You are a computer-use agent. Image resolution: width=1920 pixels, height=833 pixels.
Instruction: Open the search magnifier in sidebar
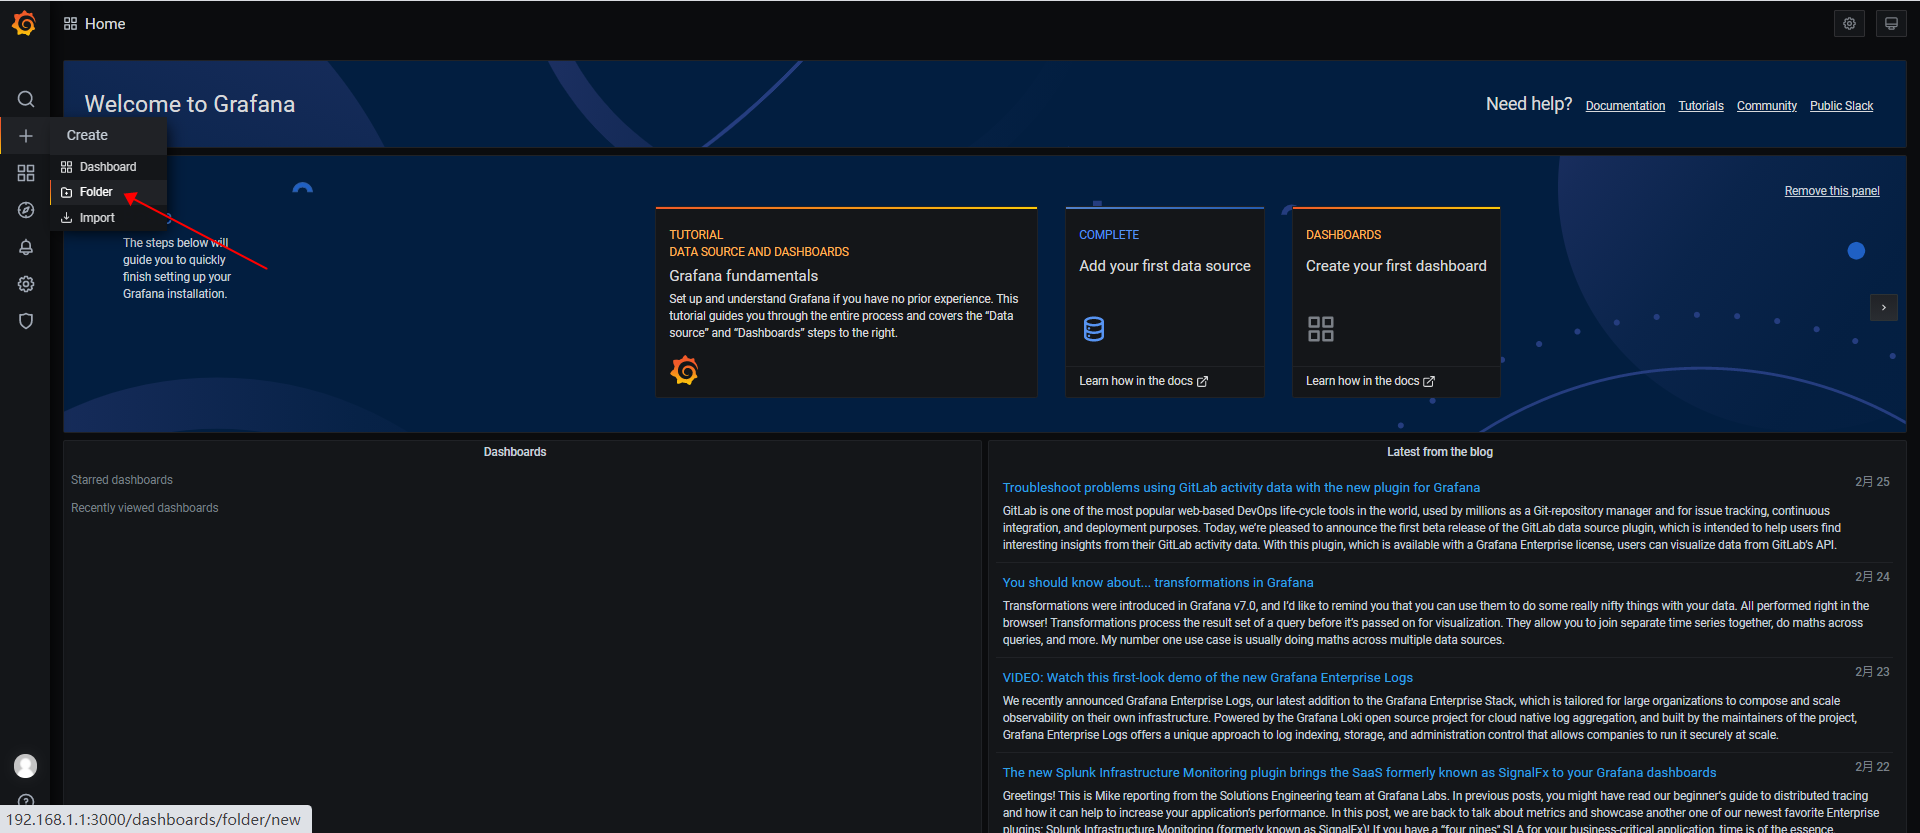click(26, 99)
